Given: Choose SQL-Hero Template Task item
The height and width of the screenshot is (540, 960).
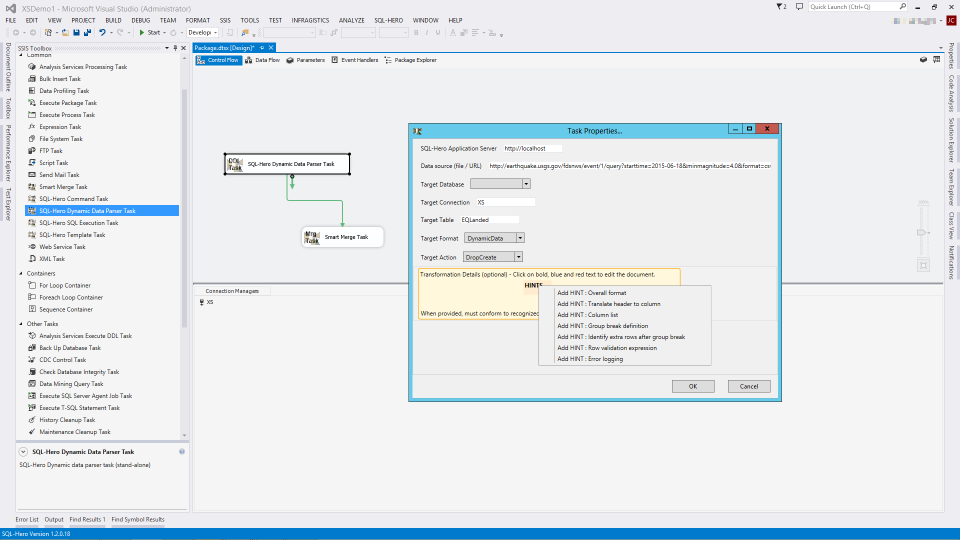Looking at the screenshot, I should (x=72, y=235).
